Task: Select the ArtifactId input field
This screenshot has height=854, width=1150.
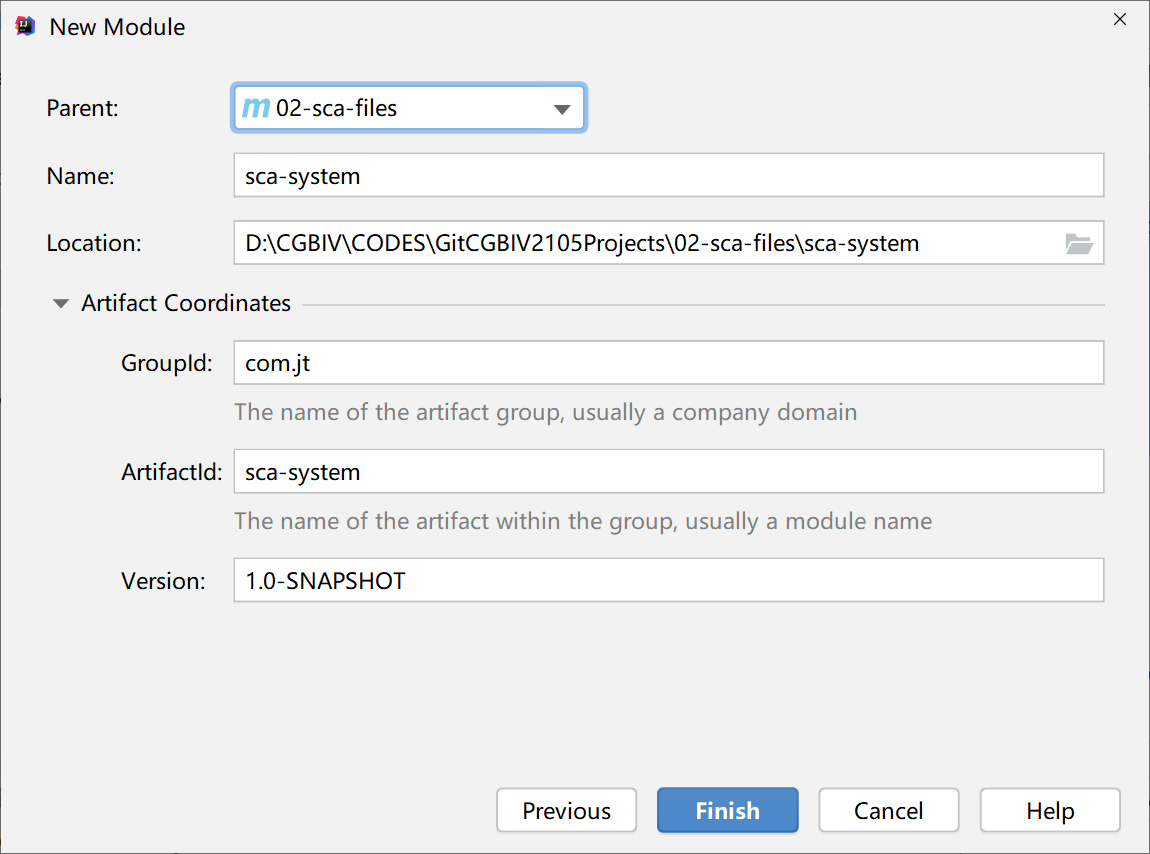Action: [668, 471]
